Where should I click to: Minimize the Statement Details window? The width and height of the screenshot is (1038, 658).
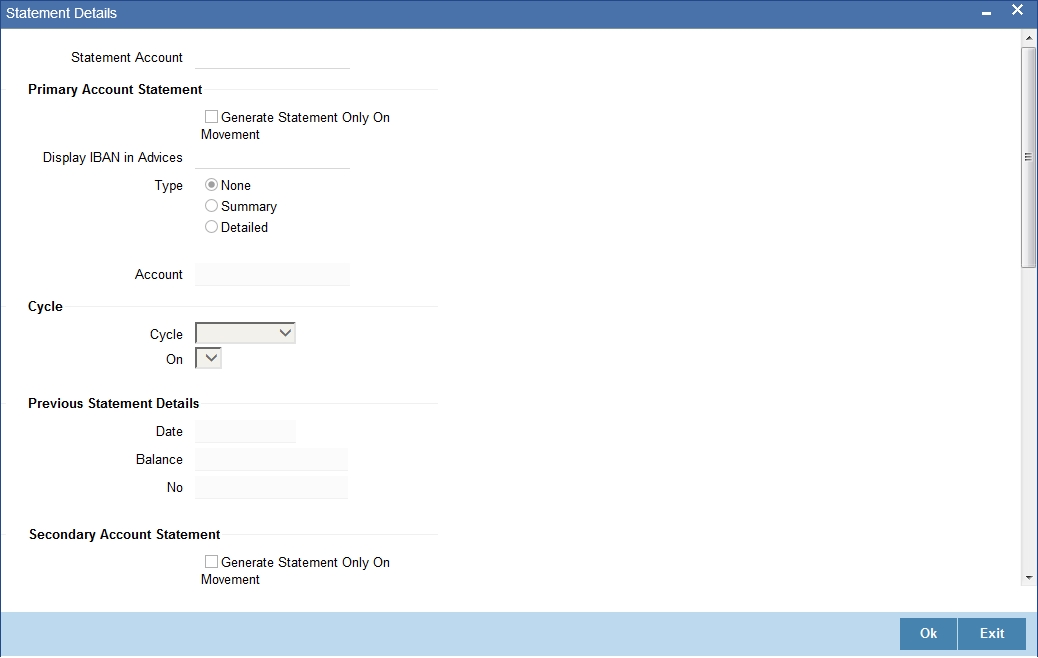(x=986, y=12)
